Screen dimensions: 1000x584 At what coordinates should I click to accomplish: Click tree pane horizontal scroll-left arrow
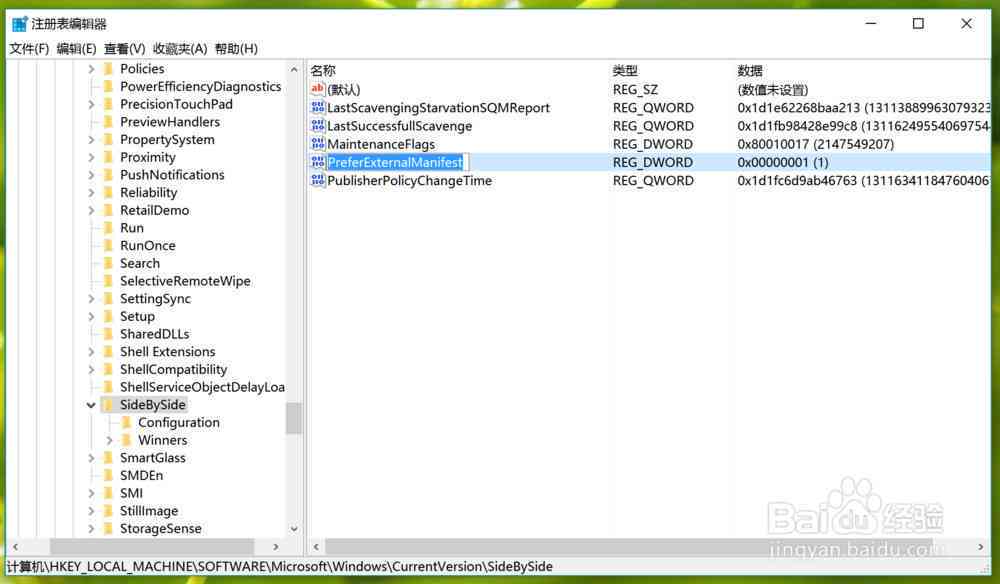pos(15,547)
